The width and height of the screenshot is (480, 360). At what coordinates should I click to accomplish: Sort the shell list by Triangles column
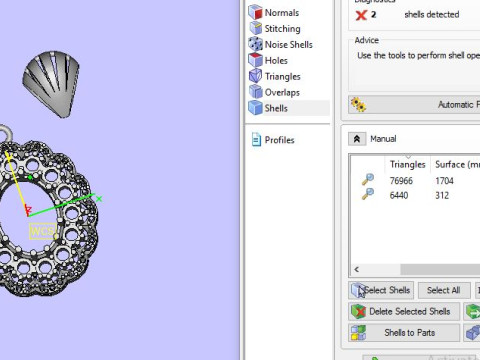tap(408, 164)
